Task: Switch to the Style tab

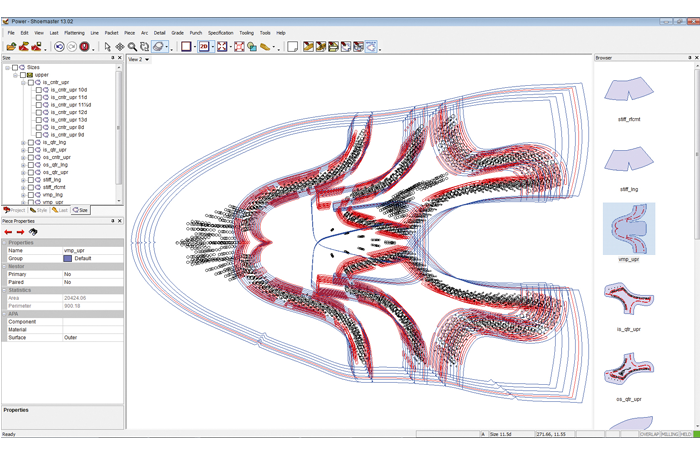Action: tap(39, 210)
